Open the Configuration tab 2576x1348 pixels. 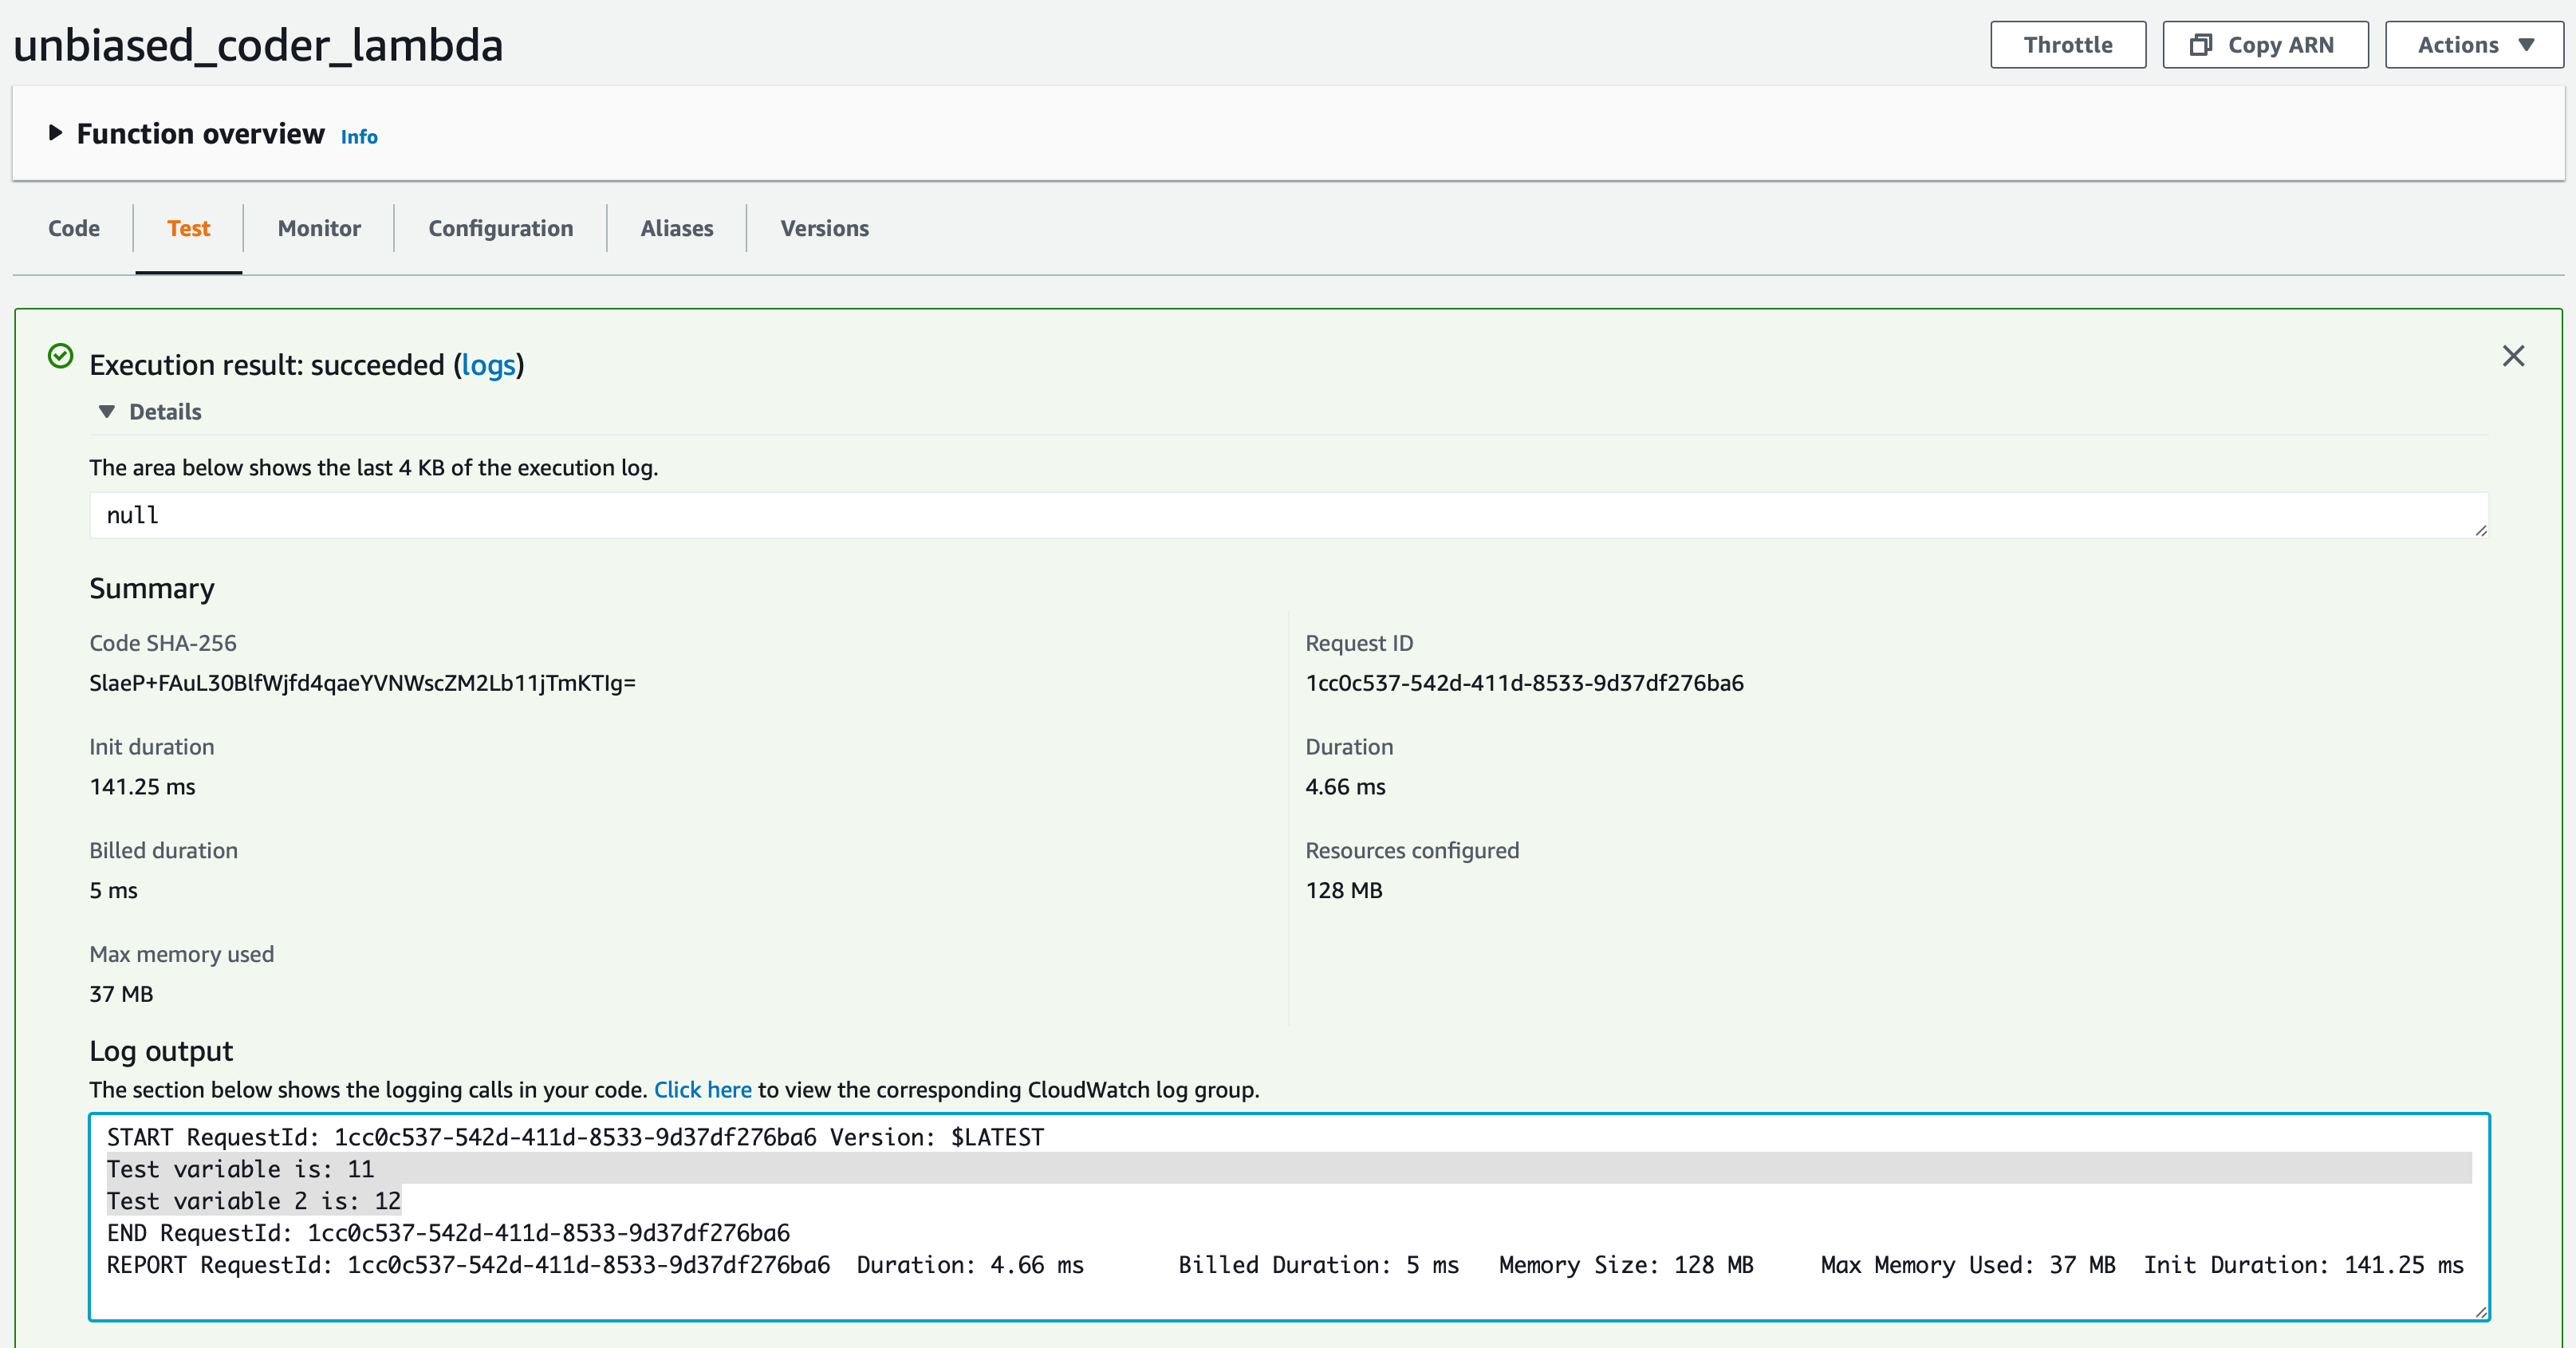coord(501,227)
